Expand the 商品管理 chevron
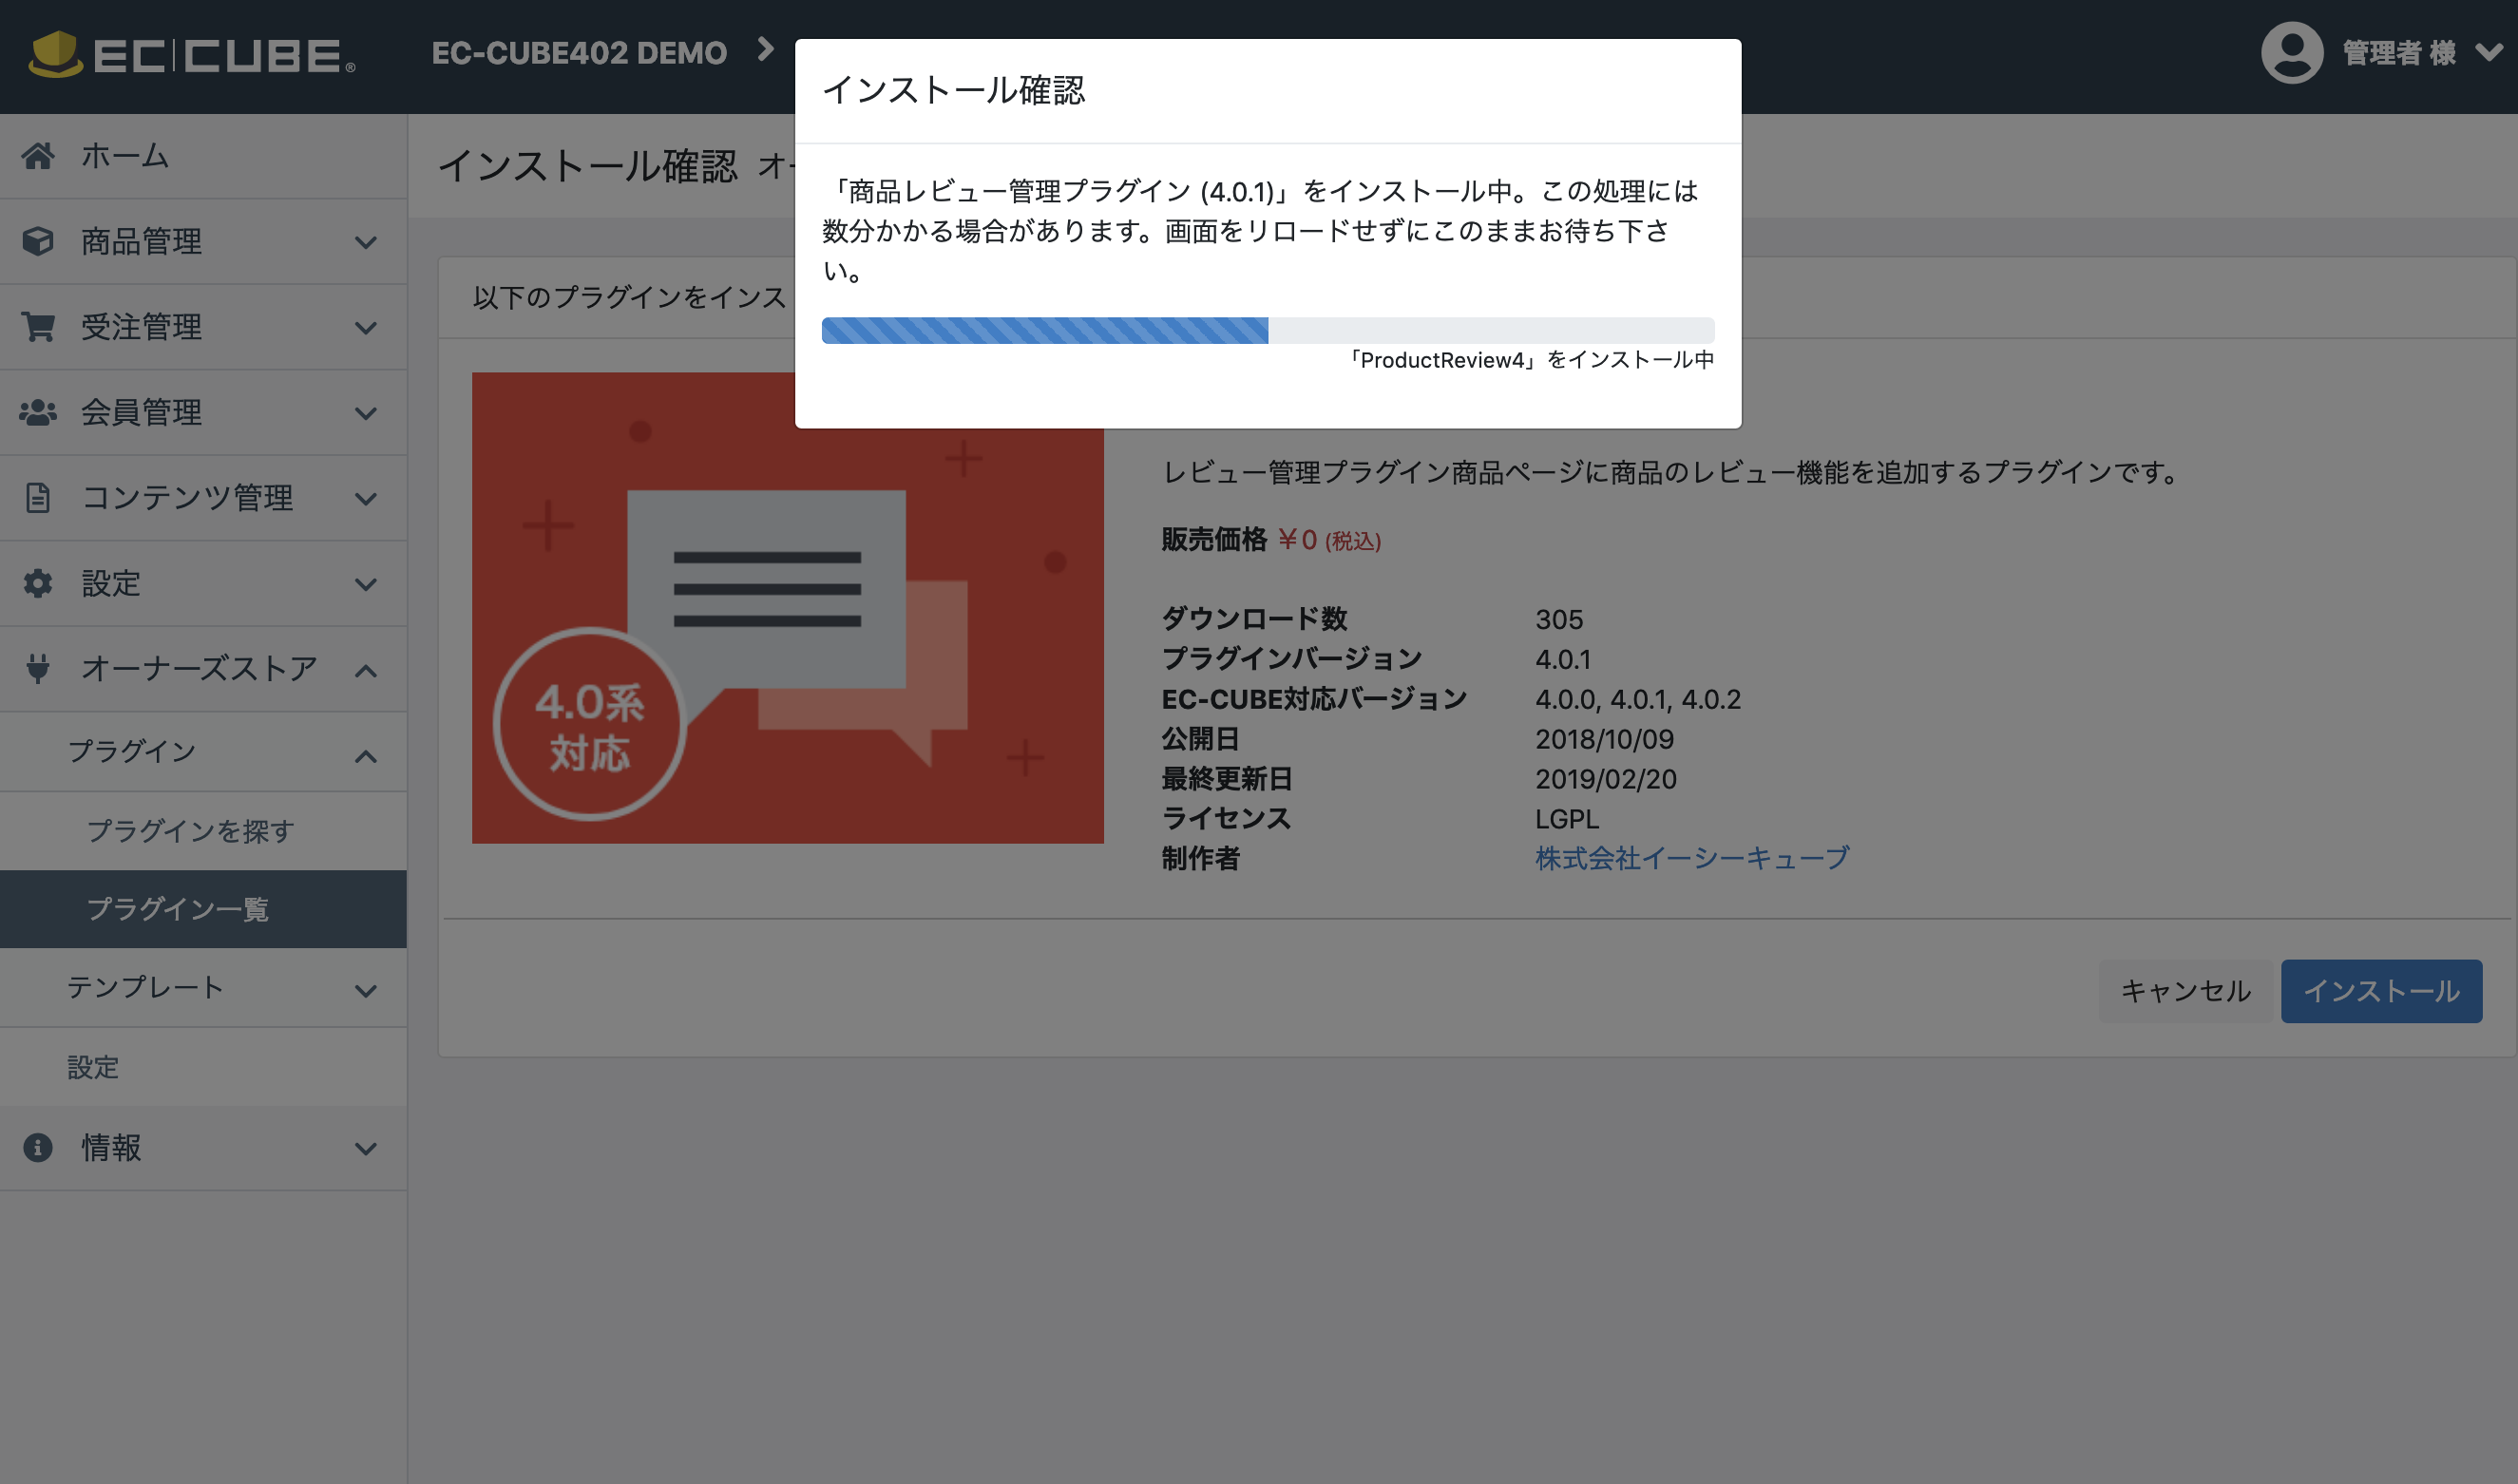 366,242
